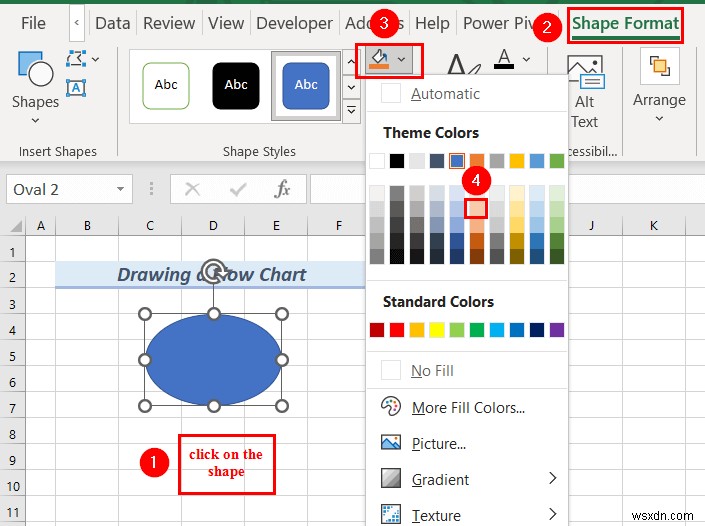Pick the light orange tint swatch
The width and height of the screenshot is (705, 526).
(x=476, y=208)
